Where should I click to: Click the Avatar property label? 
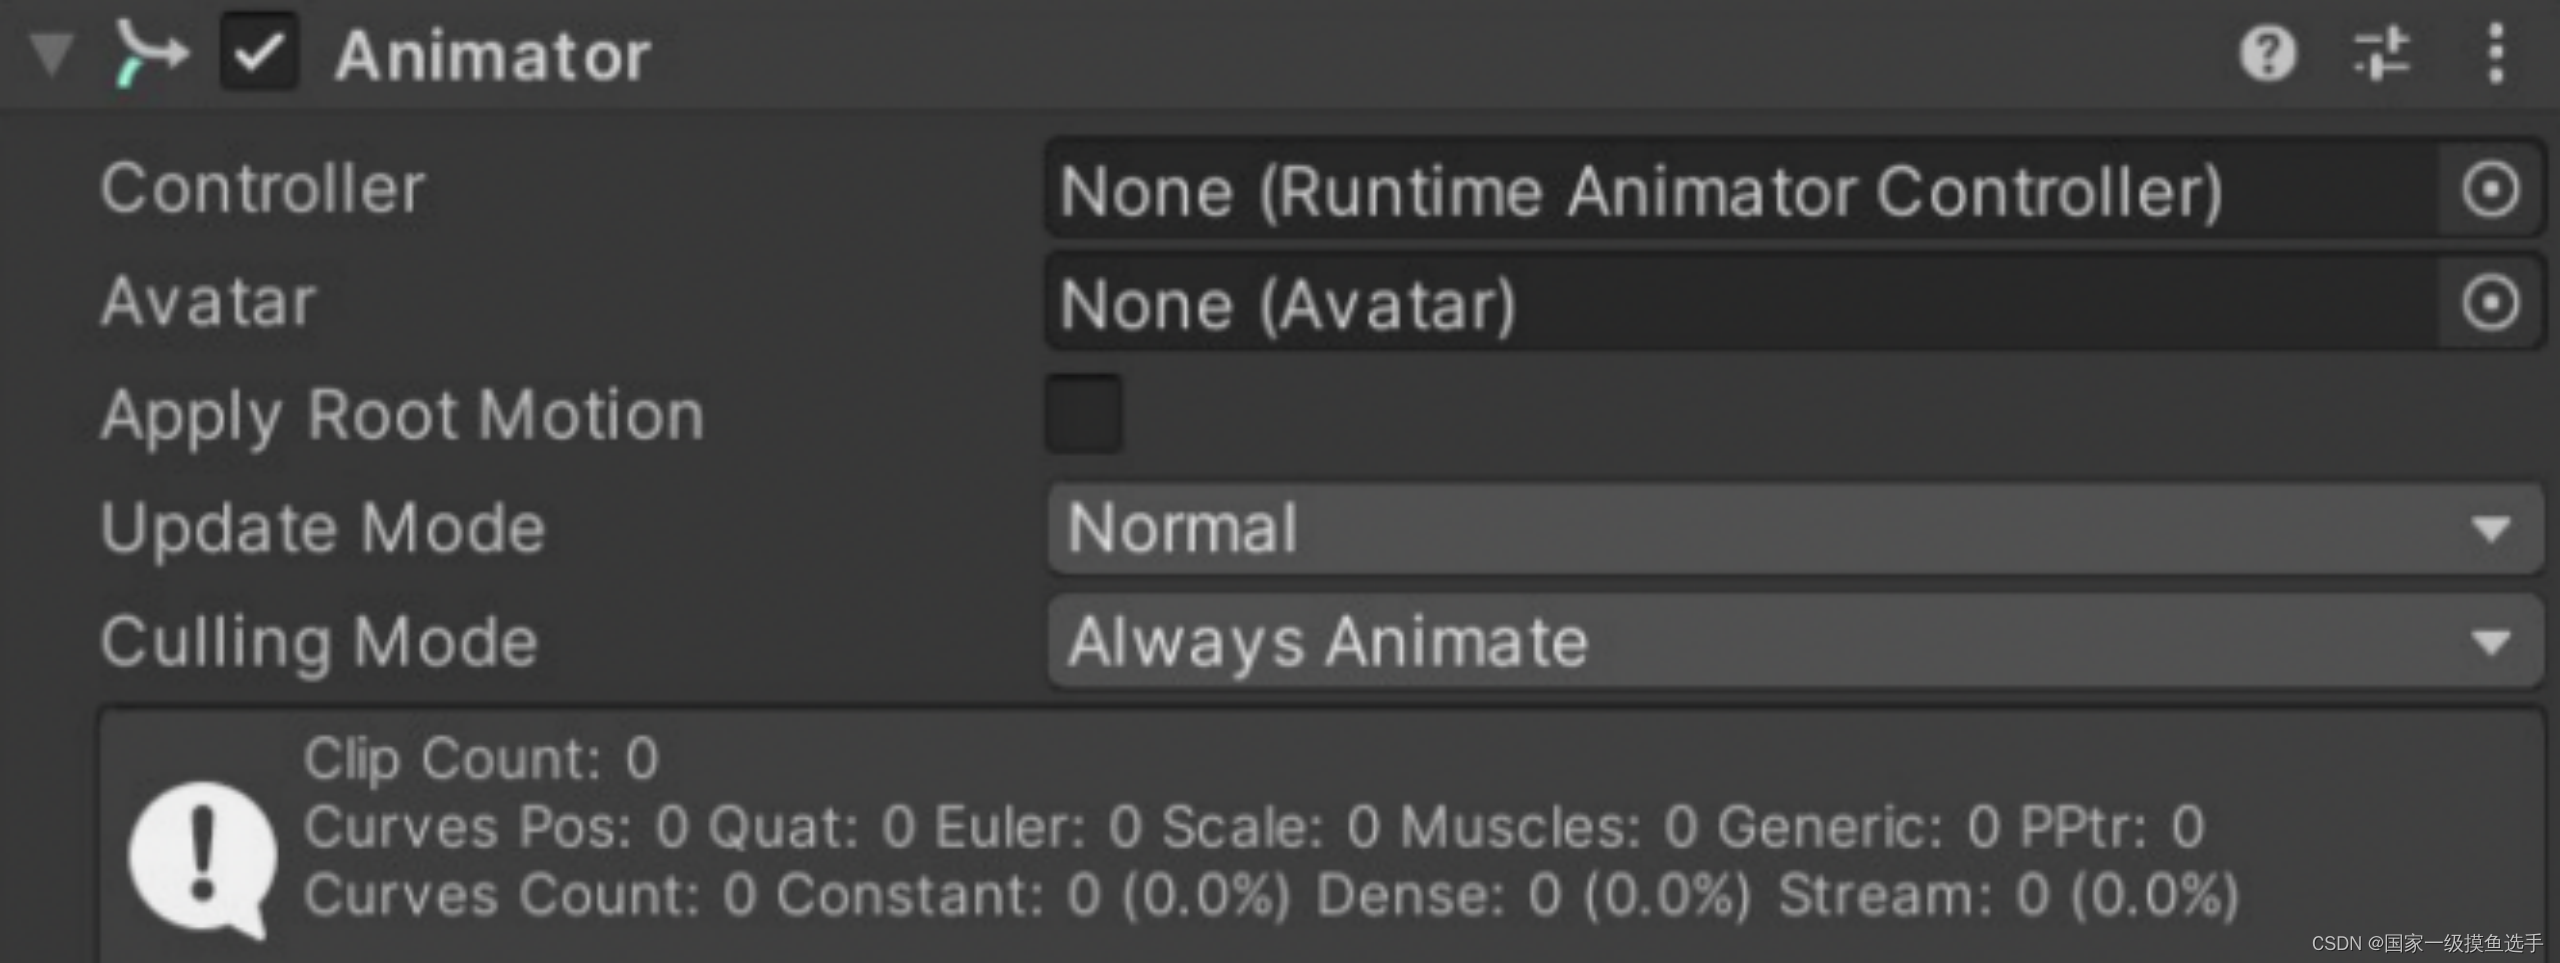tap(209, 301)
